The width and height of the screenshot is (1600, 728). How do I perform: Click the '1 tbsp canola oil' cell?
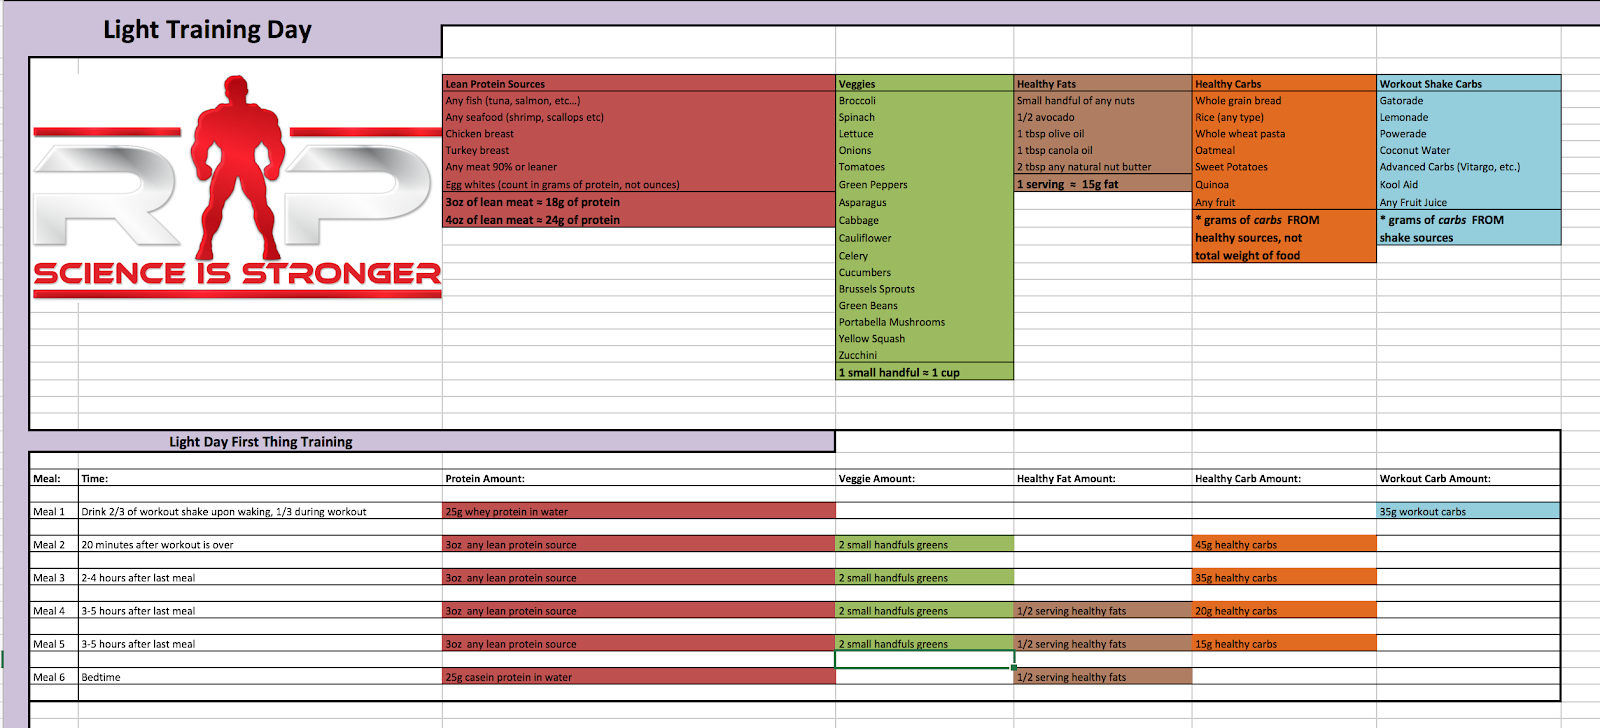[x=1103, y=150]
